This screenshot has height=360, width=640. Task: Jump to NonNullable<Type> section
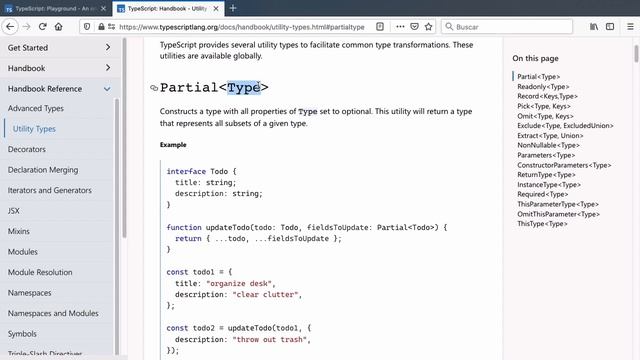[548, 145]
